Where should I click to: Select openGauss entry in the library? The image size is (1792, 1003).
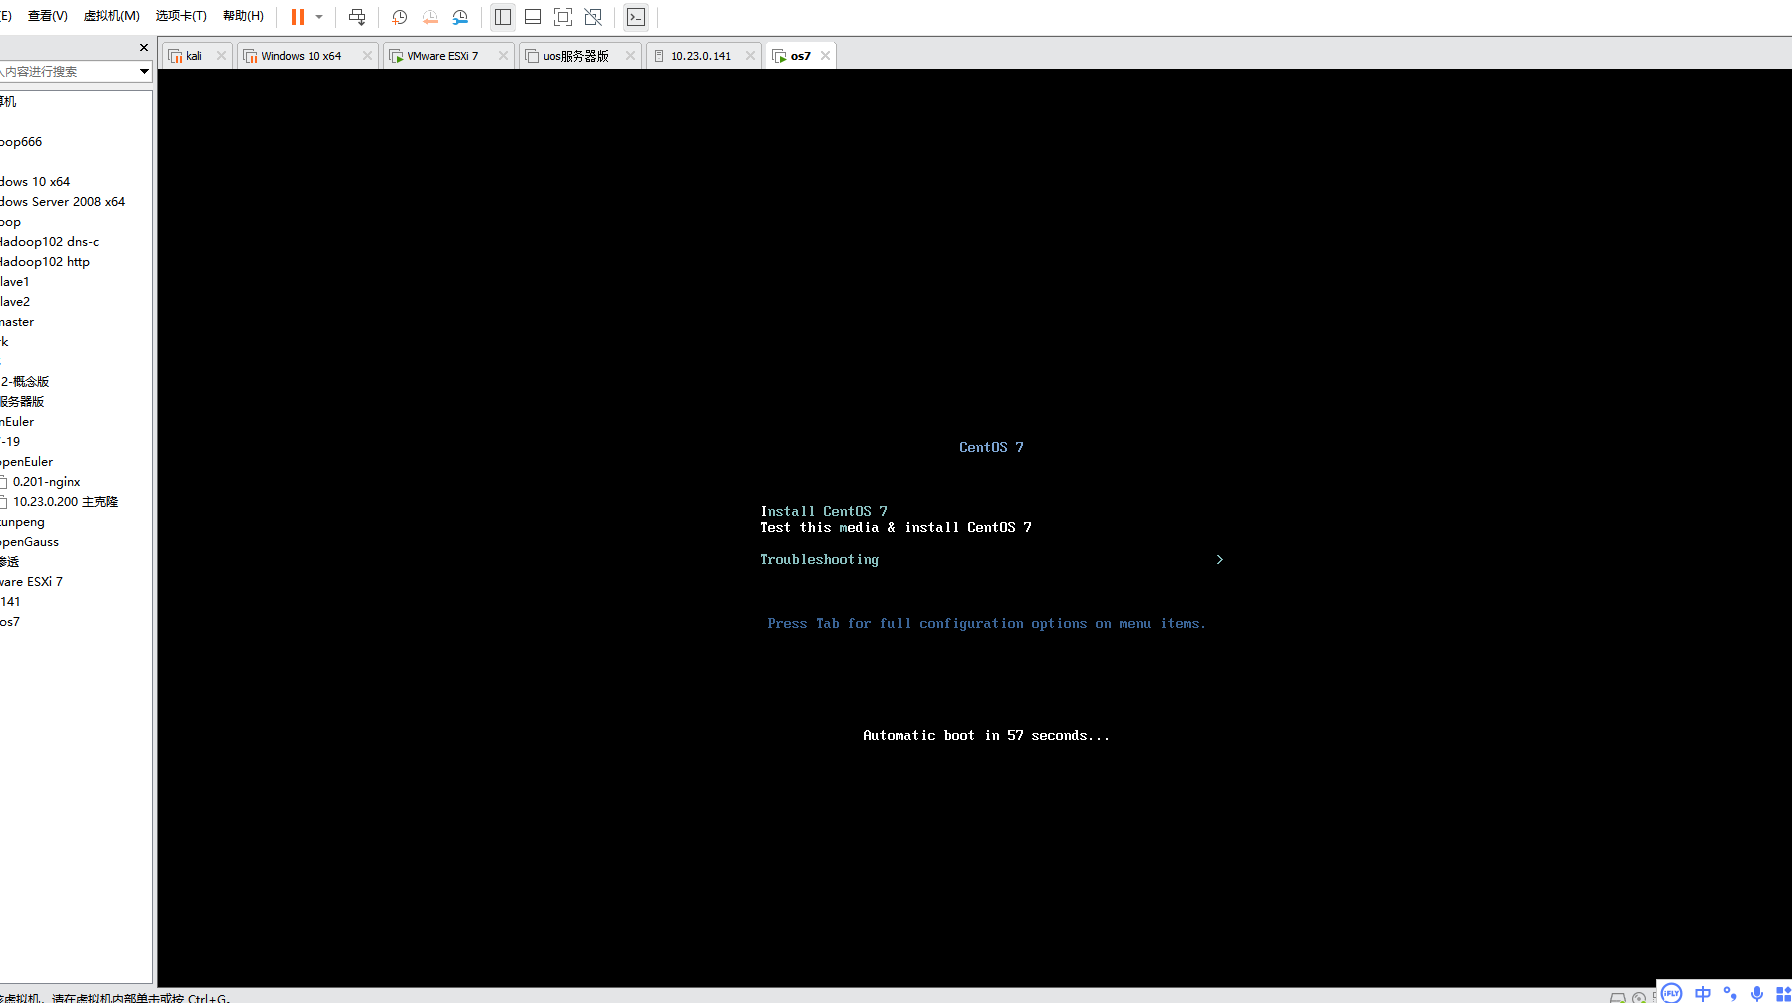click(x=29, y=542)
